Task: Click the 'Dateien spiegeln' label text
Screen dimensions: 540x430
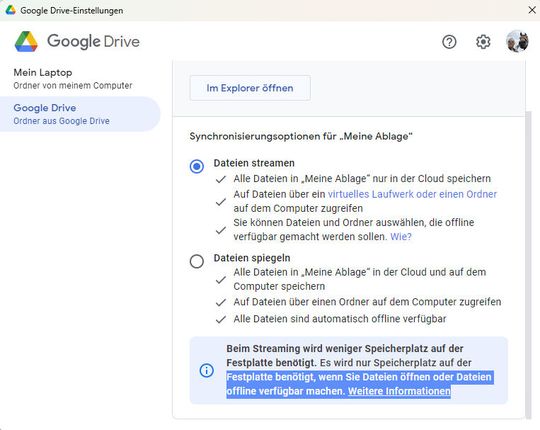Action: pyautogui.click(x=252, y=258)
